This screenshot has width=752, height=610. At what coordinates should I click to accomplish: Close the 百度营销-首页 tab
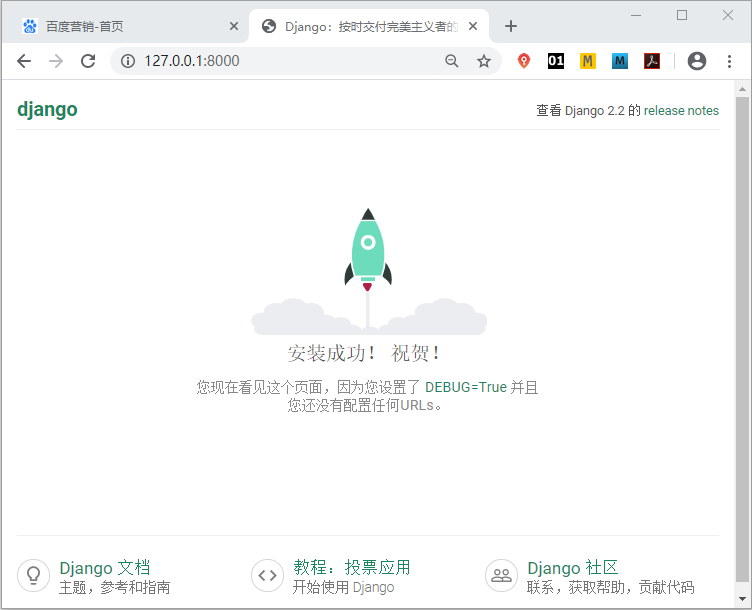click(234, 26)
